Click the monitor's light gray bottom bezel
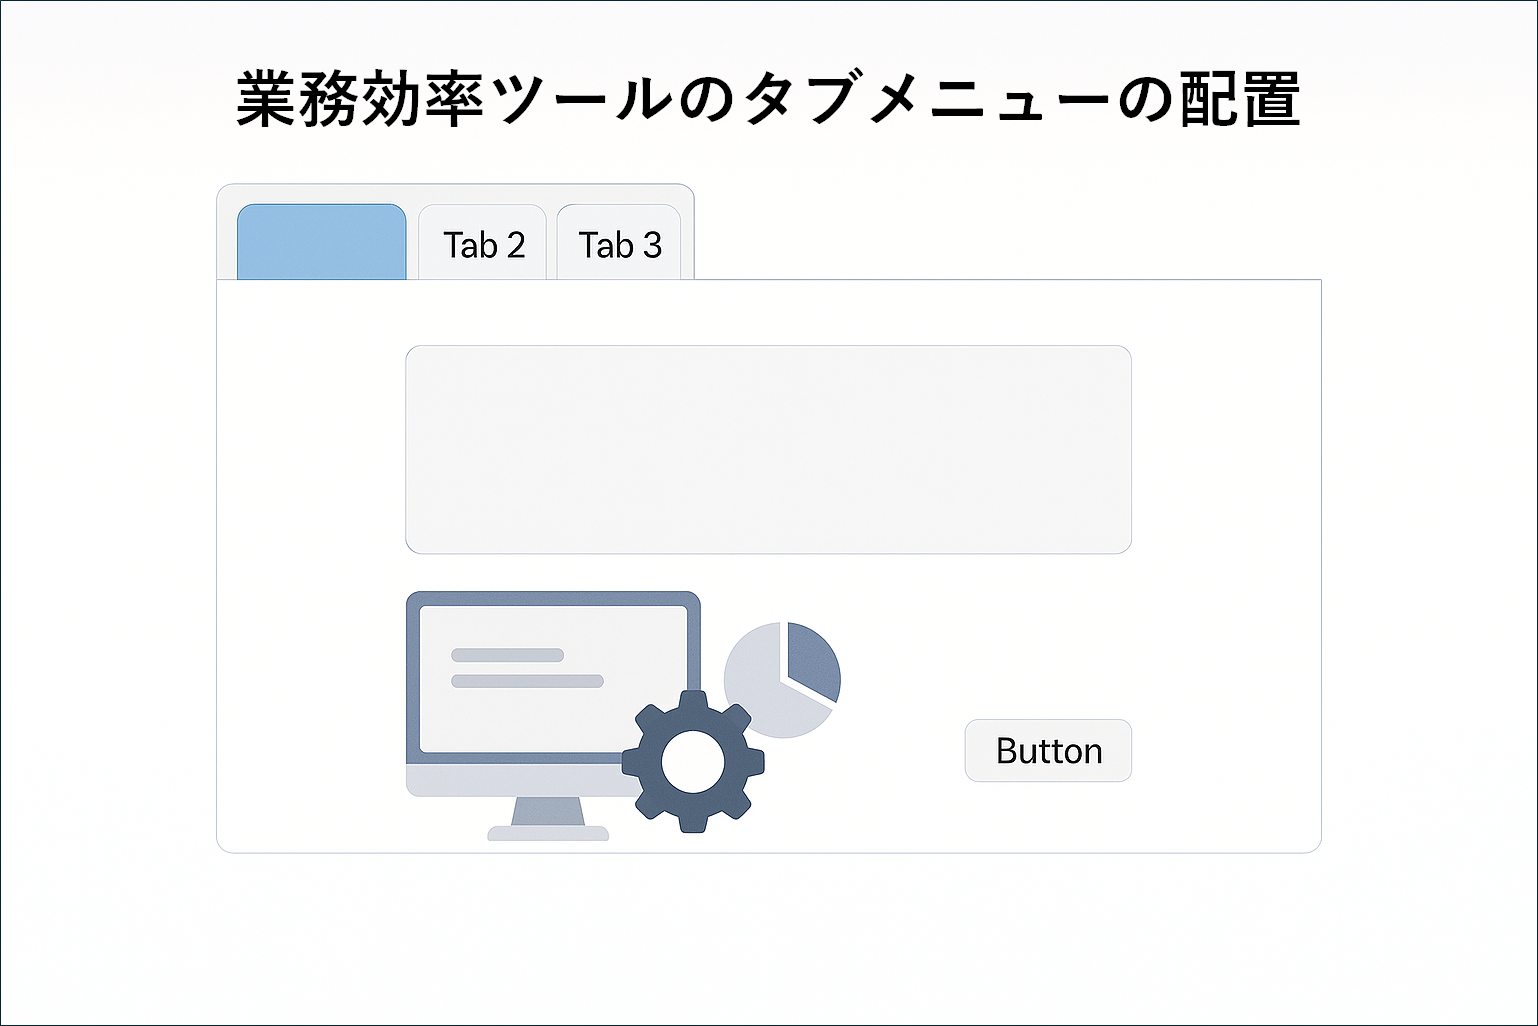Screen dimensions: 1538x1026 click(510, 780)
